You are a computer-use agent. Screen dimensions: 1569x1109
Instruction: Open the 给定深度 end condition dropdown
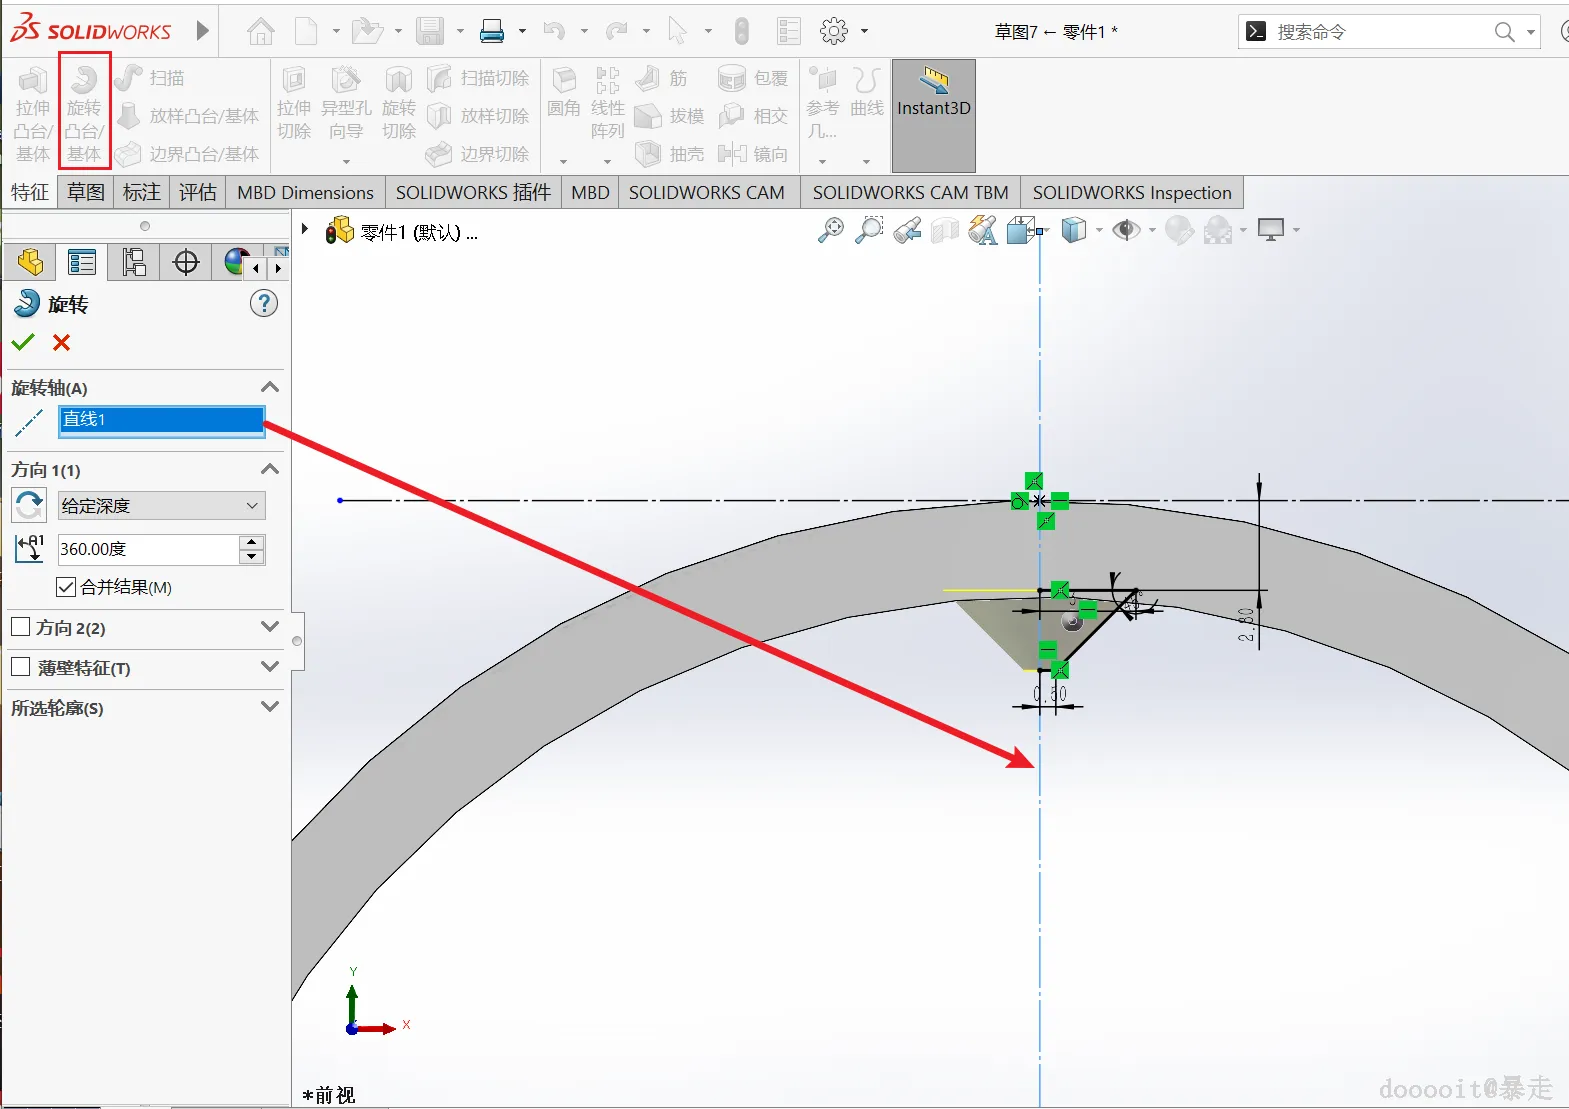(161, 506)
